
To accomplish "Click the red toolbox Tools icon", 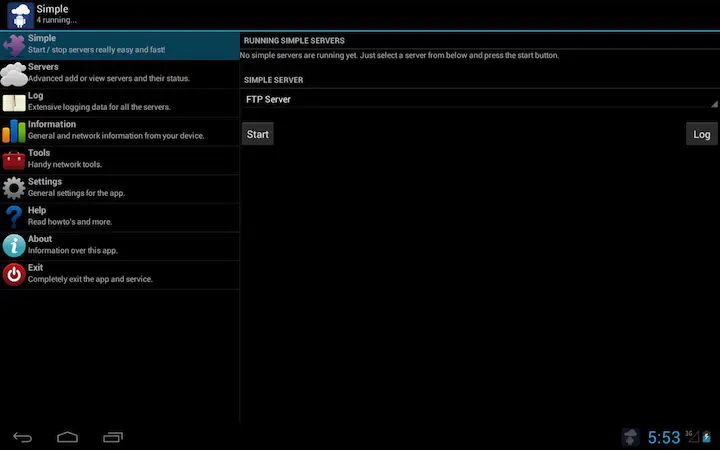I will 14,160.
